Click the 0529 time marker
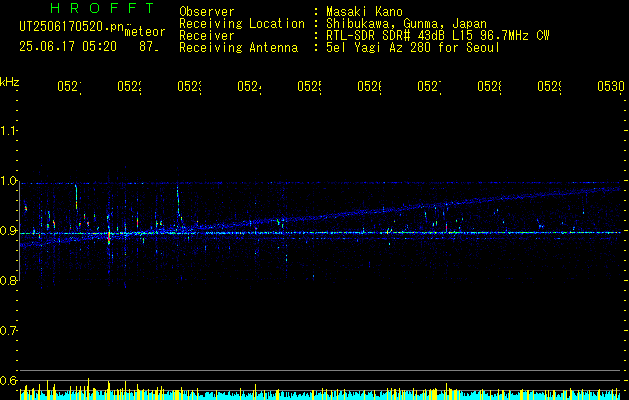 click(549, 87)
